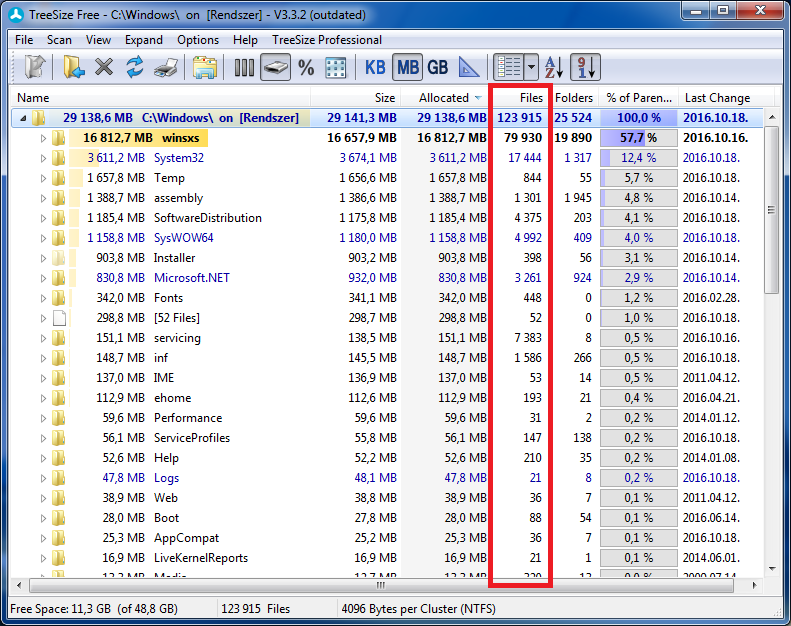
Task: Click the 12,4 % bar for System32
Action: [x=639, y=158]
